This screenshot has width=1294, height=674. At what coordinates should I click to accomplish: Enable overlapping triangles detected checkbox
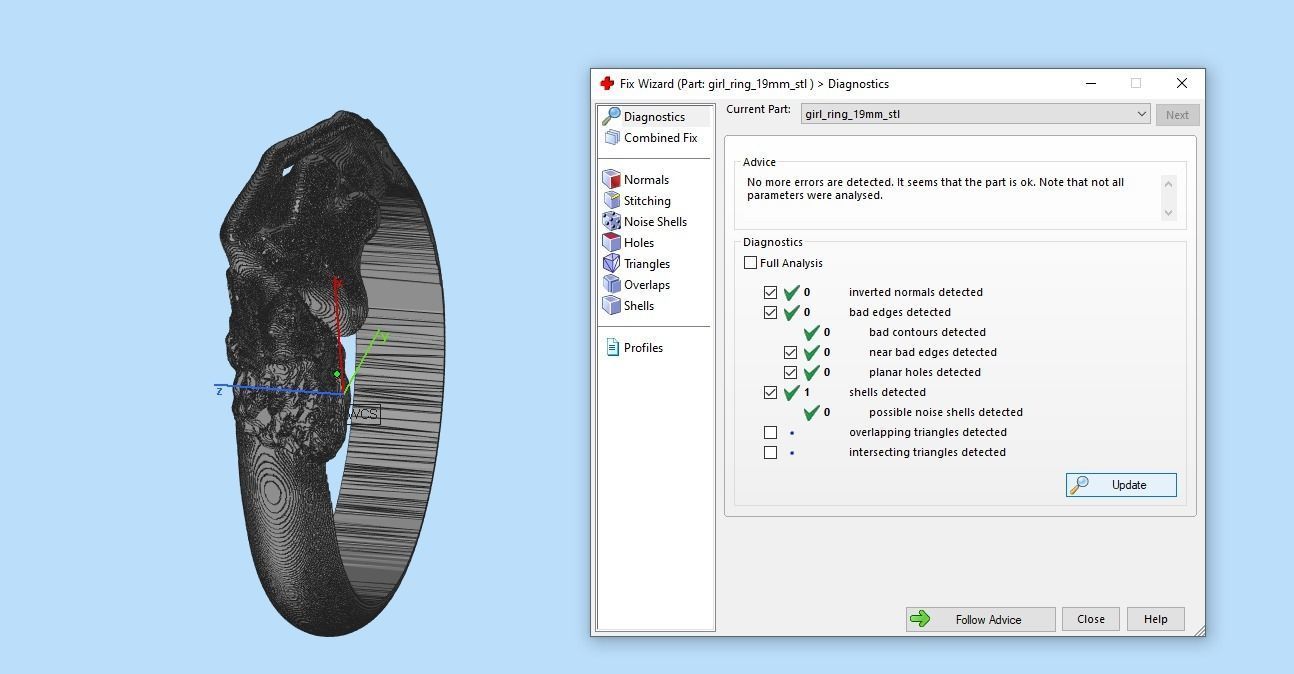770,432
